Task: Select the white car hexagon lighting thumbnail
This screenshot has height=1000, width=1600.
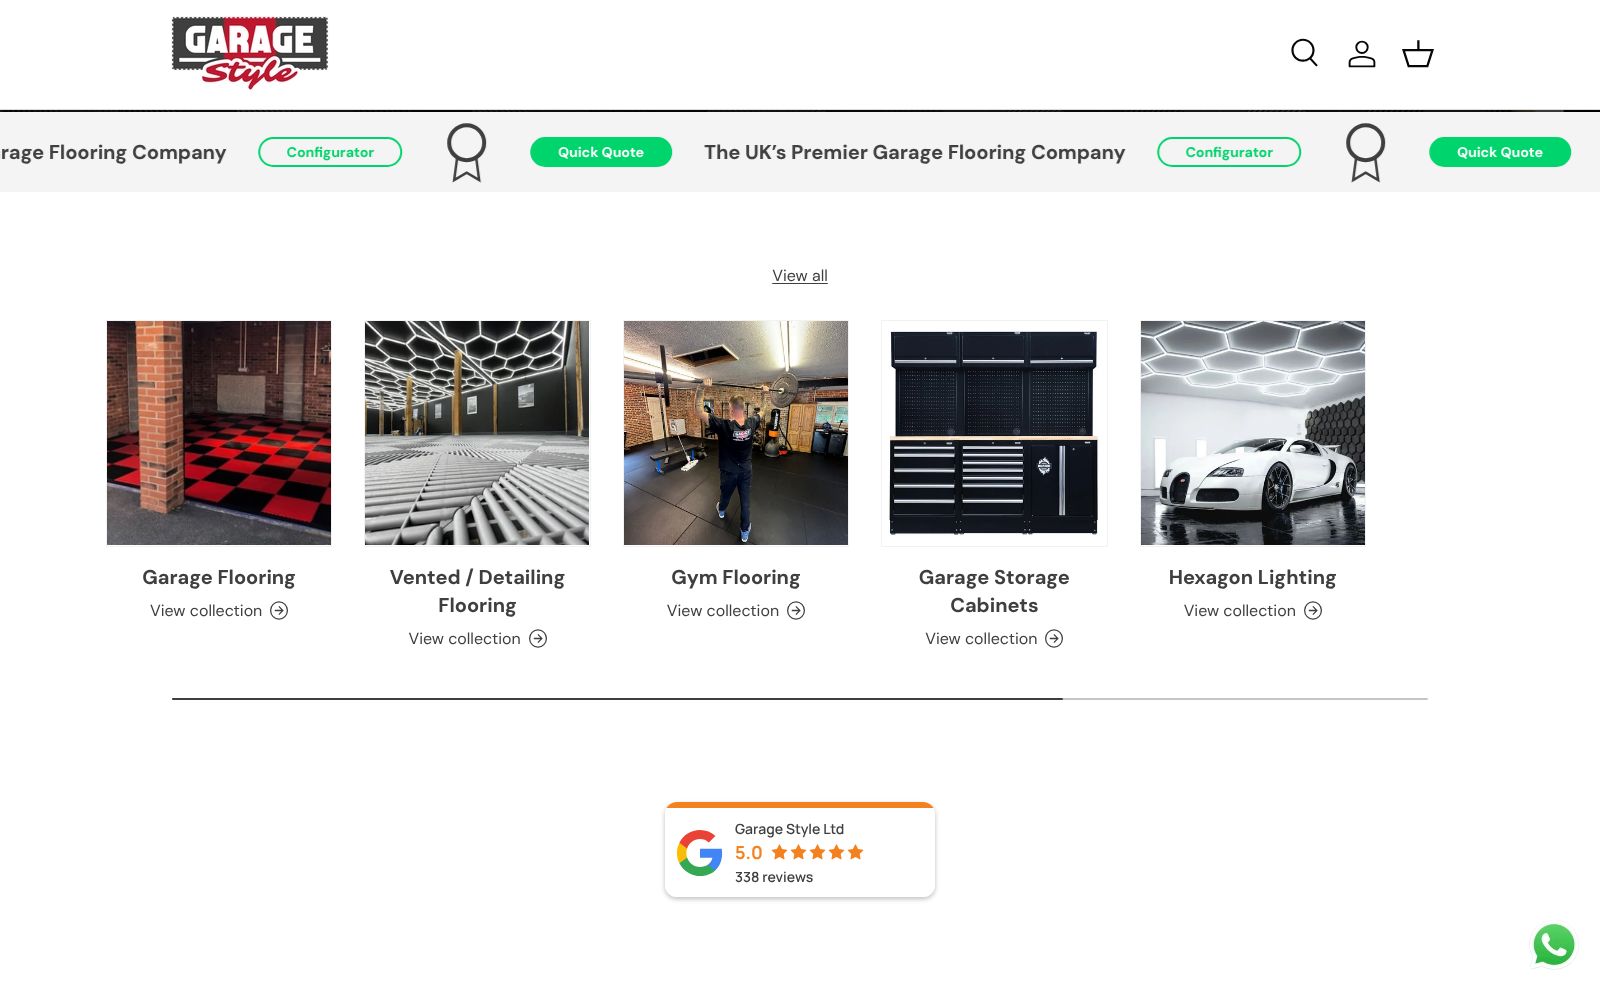Action: tap(1253, 433)
